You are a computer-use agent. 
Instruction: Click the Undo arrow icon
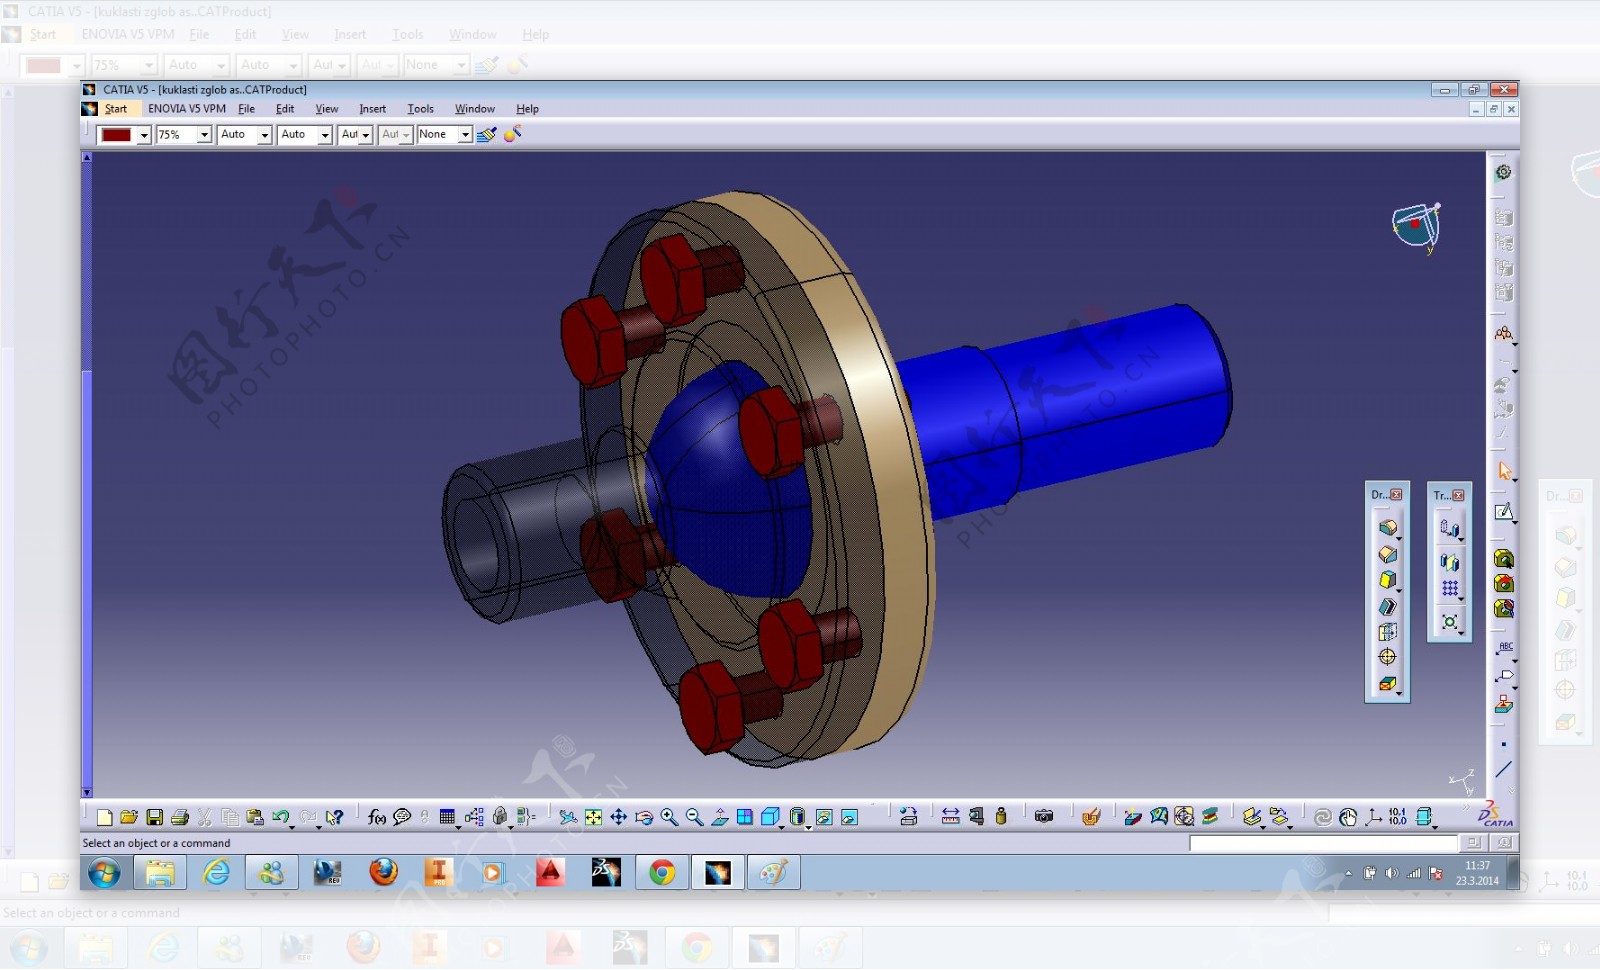pos(280,817)
